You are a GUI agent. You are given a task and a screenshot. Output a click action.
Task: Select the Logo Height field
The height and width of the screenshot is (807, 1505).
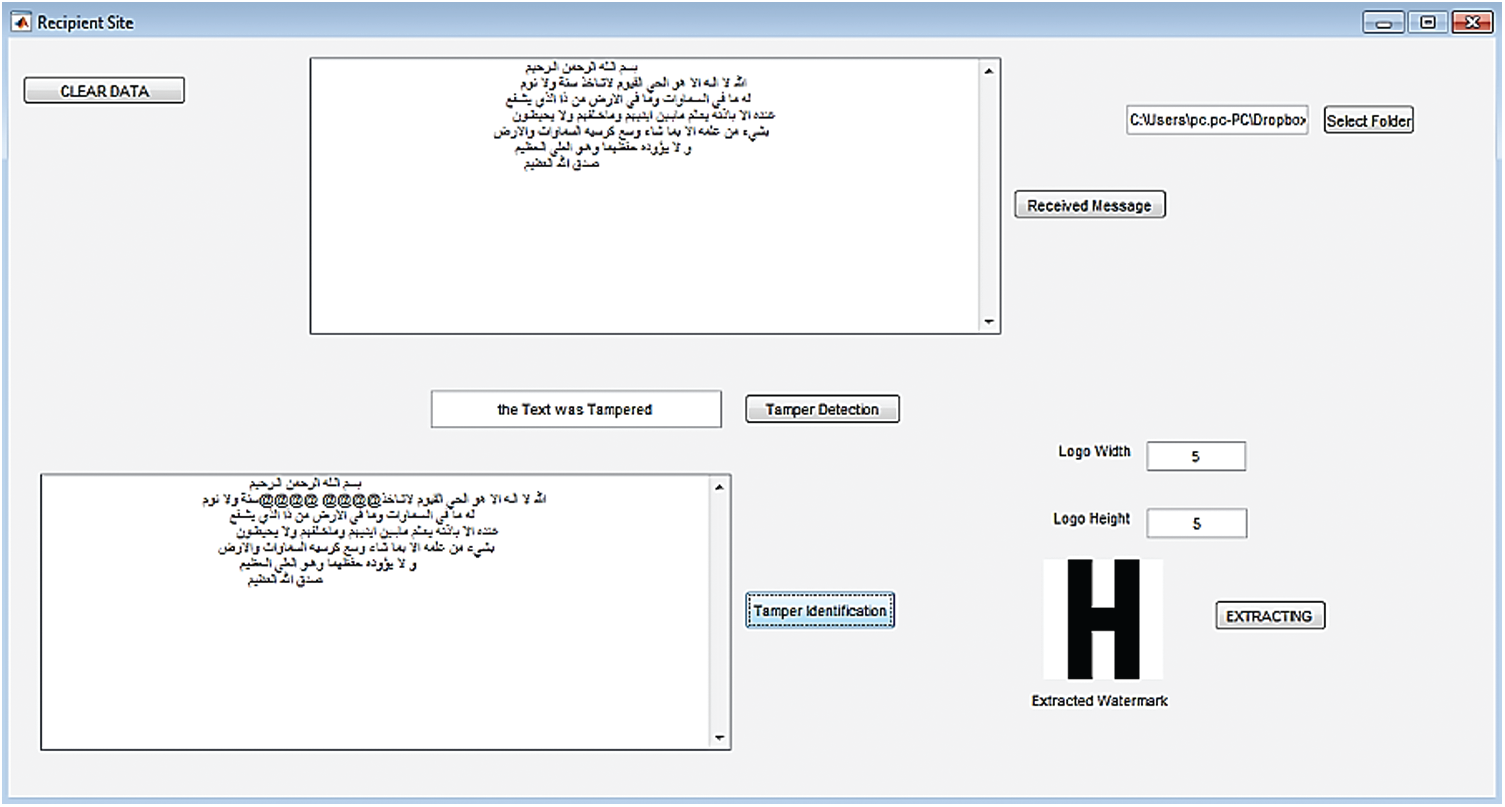click(1196, 523)
